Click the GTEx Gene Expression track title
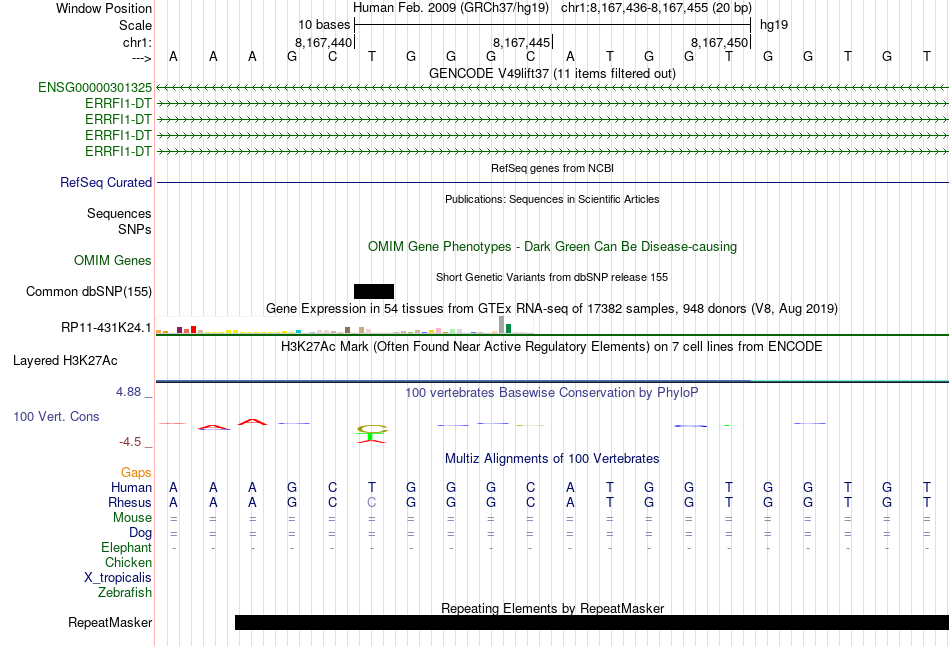 click(x=552, y=308)
